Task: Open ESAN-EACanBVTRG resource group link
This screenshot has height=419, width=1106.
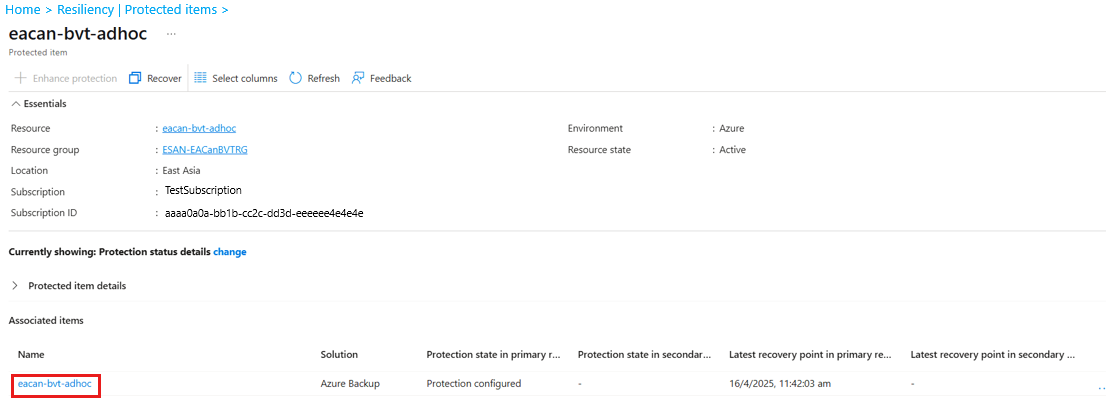Action: (204, 149)
